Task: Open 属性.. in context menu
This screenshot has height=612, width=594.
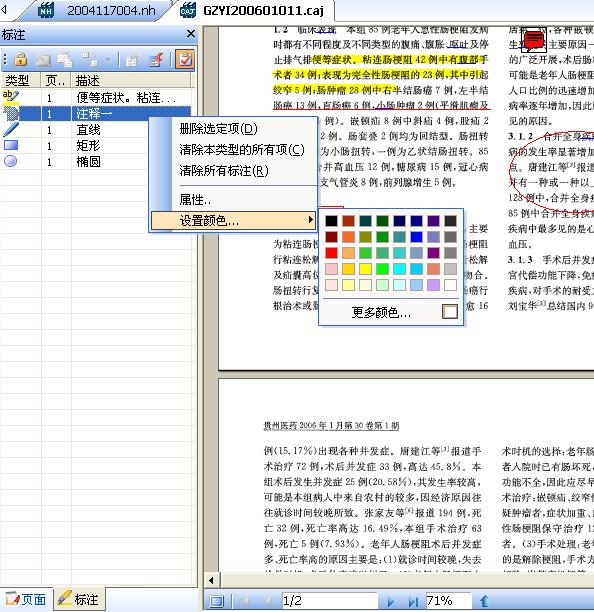Action: click(195, 200)
